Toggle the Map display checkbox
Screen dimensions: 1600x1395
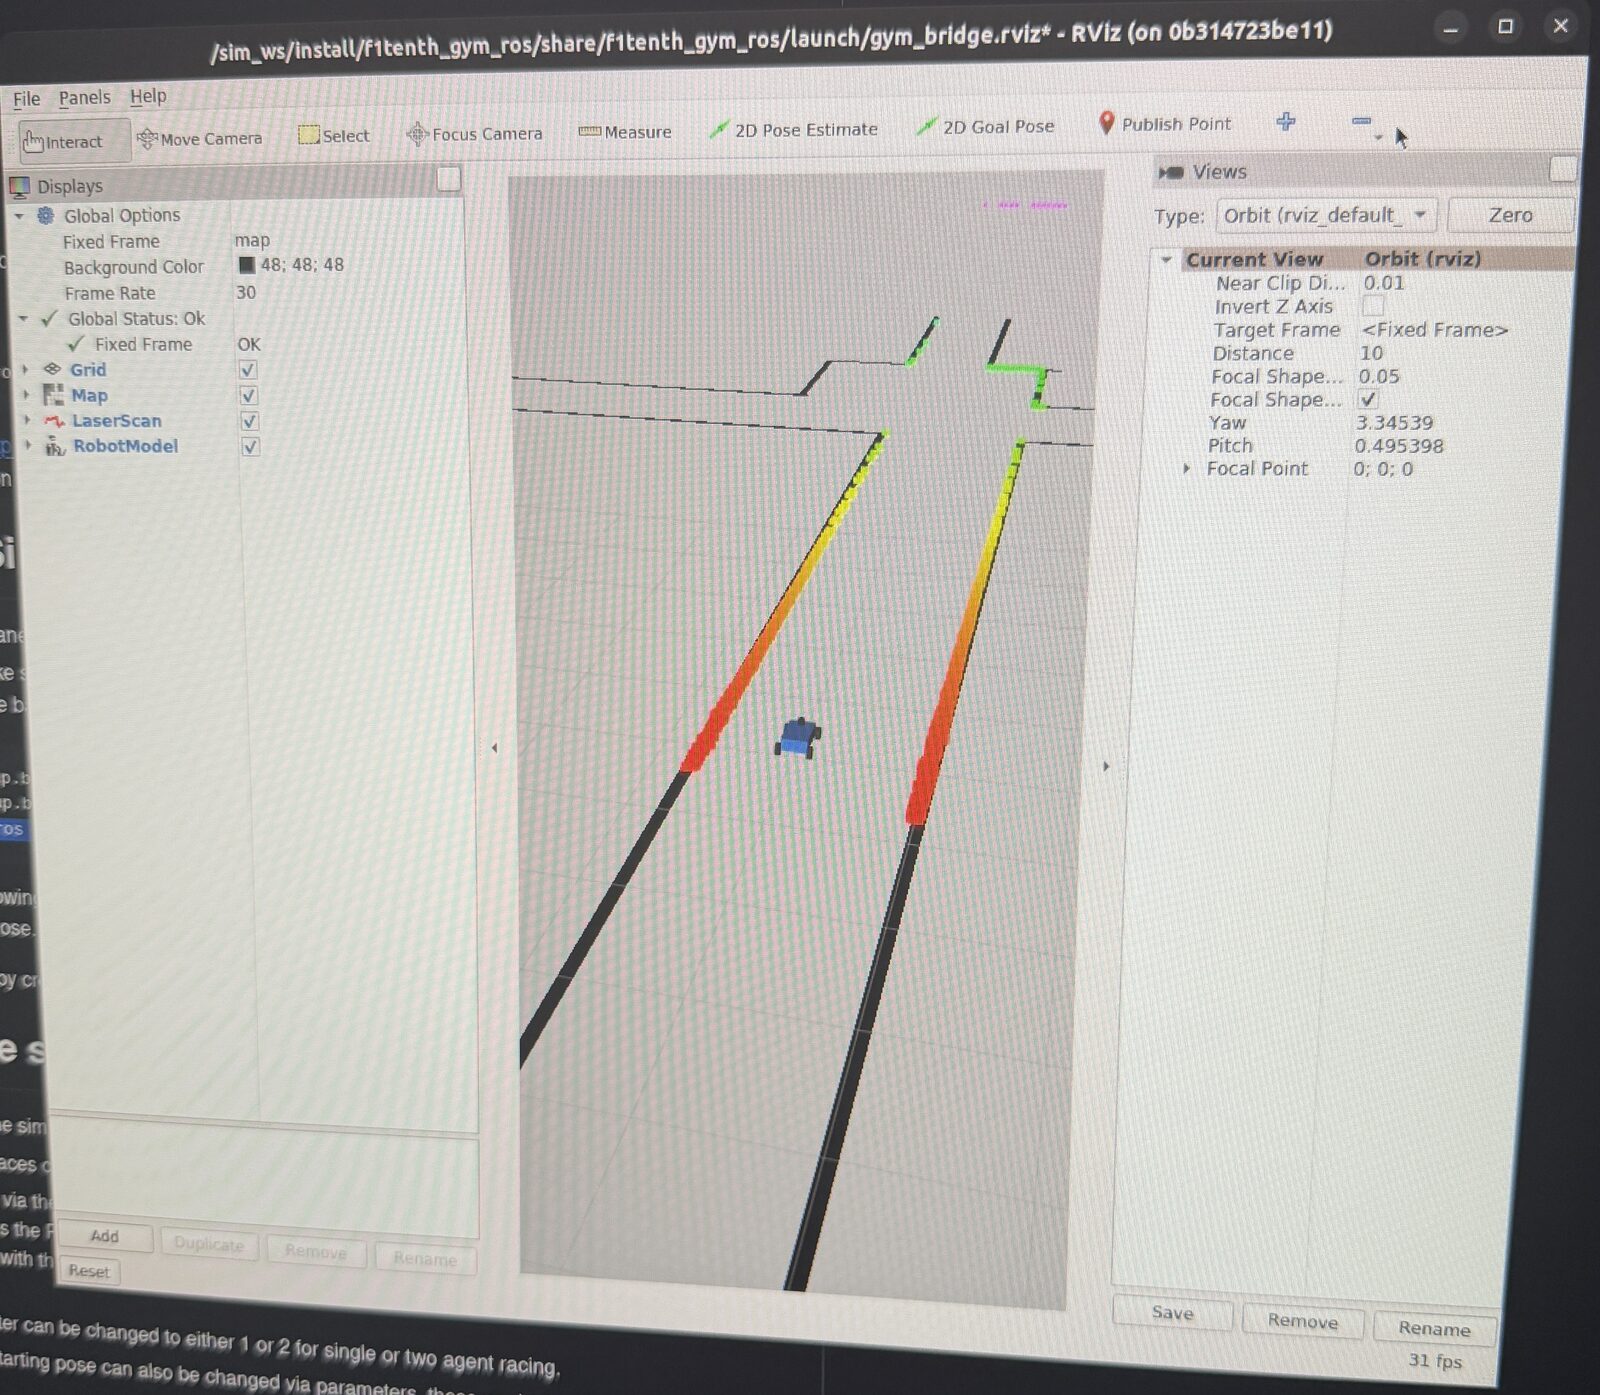[x=249, y=395]
